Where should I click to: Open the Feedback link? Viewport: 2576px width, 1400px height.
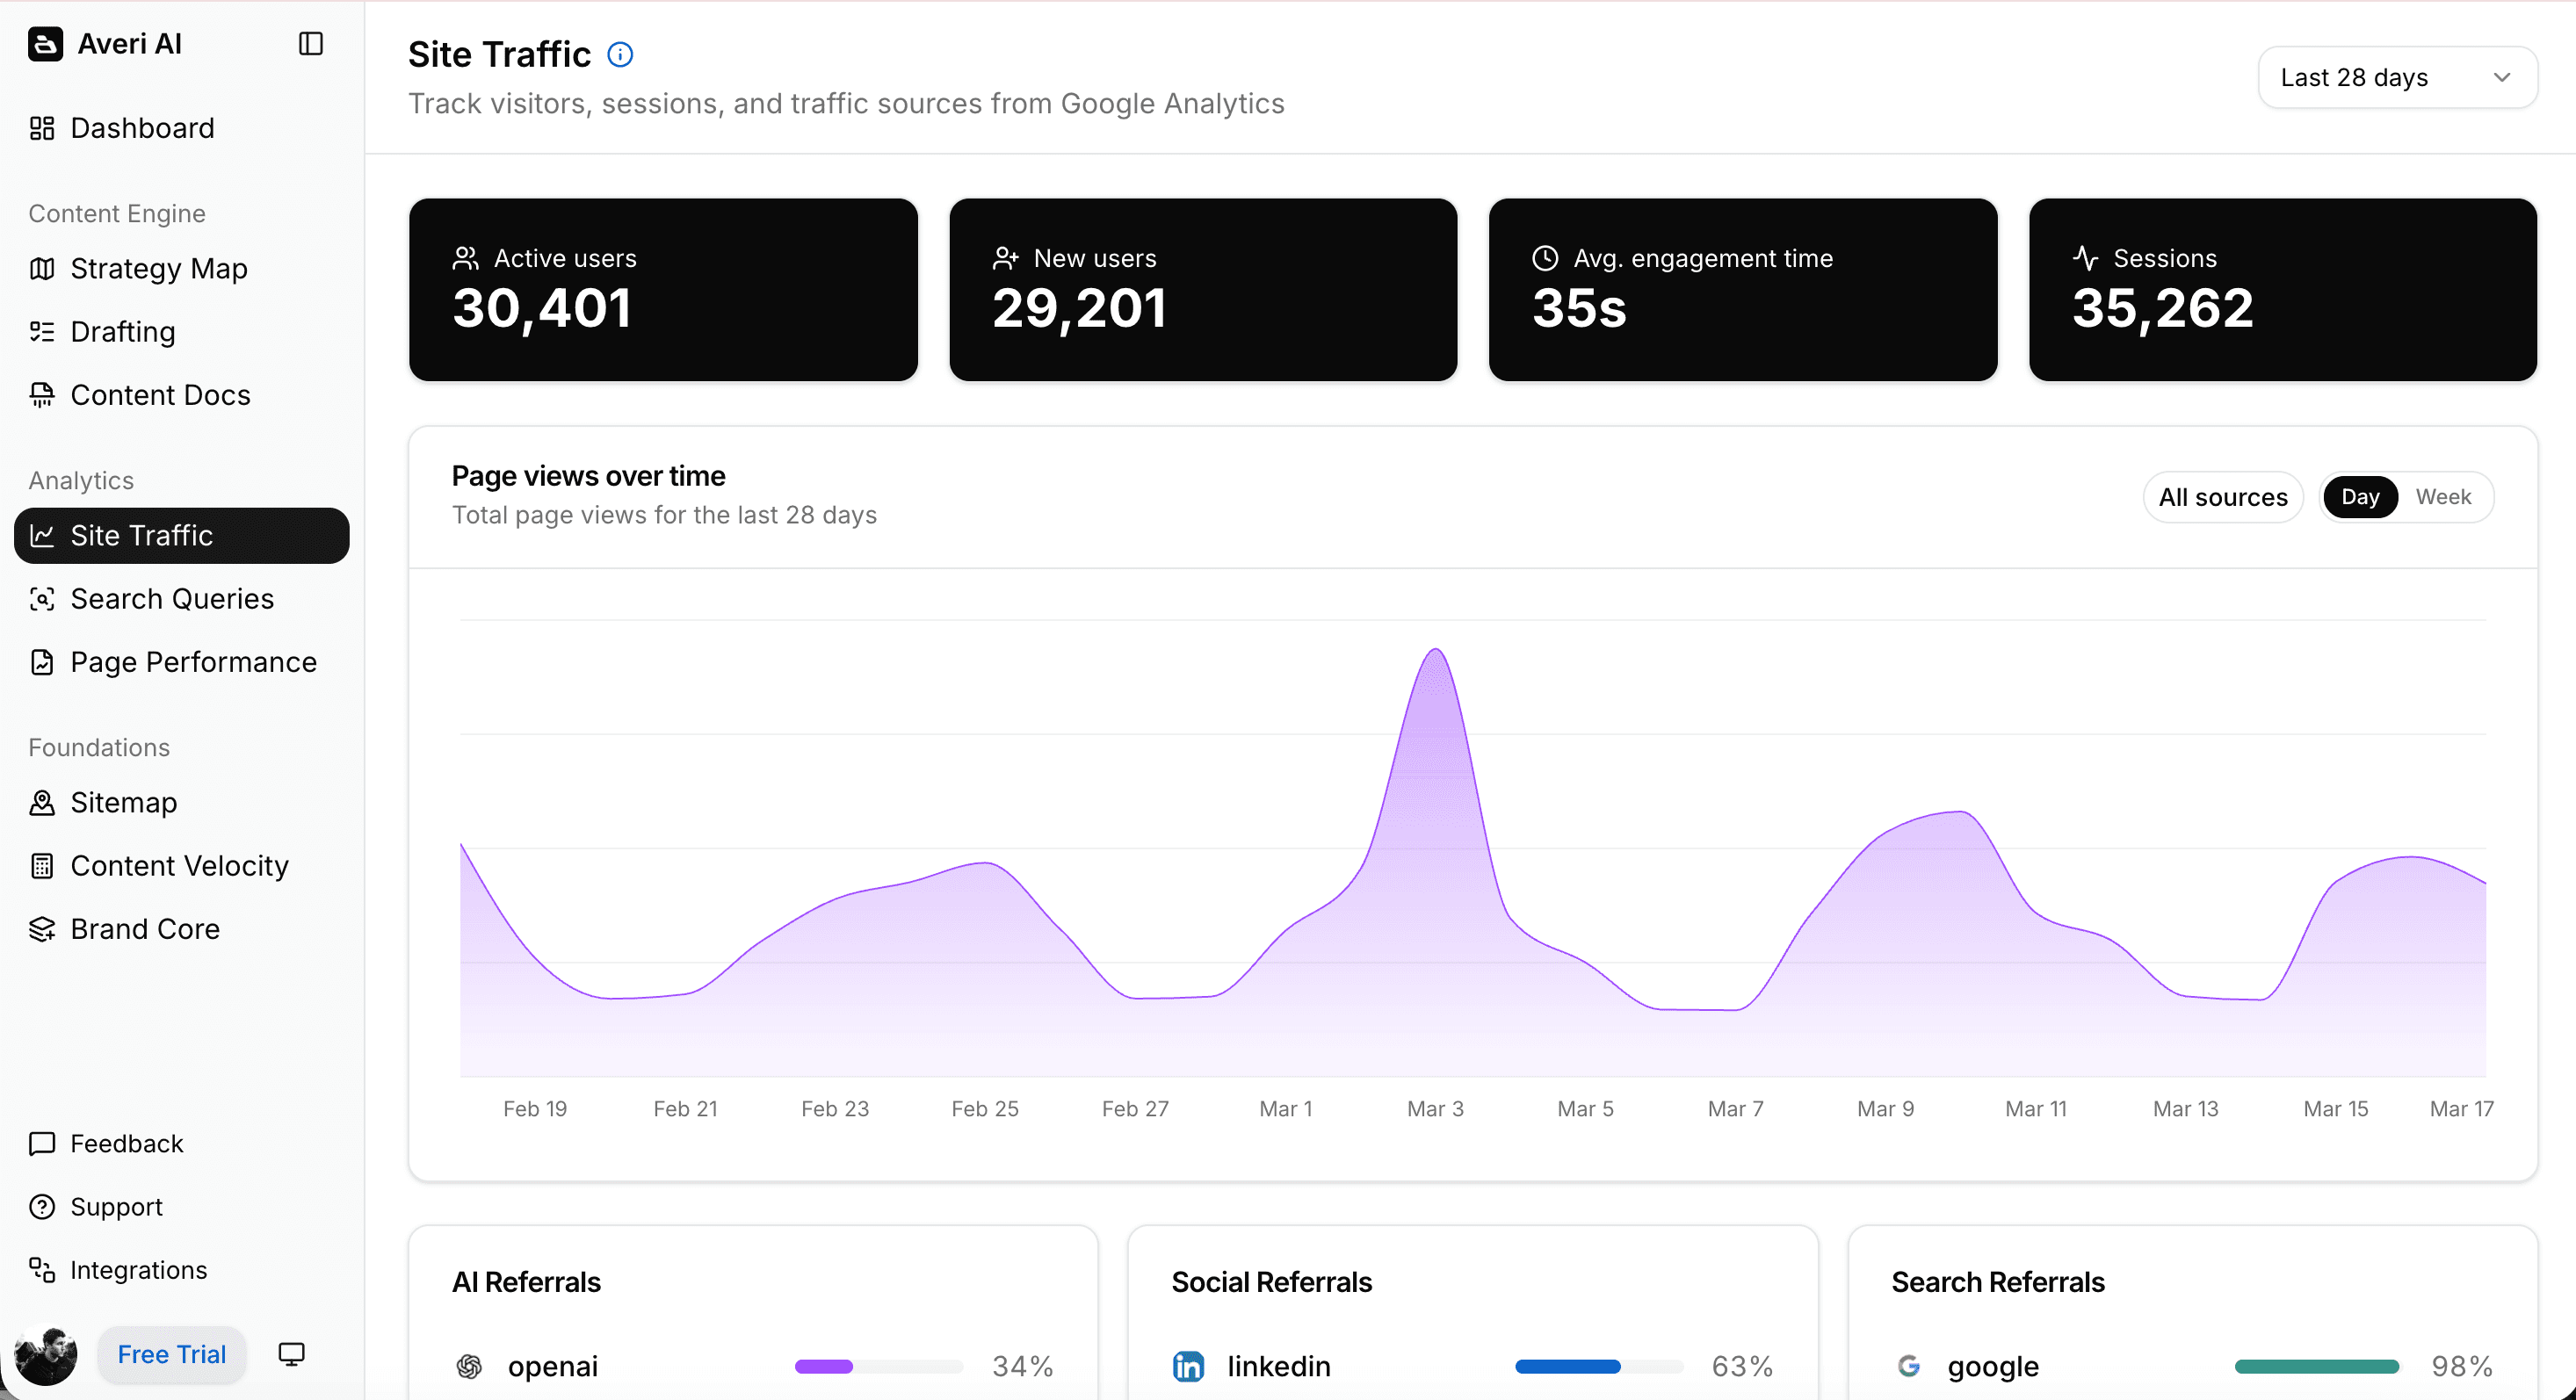click(x=126, y=1143)
